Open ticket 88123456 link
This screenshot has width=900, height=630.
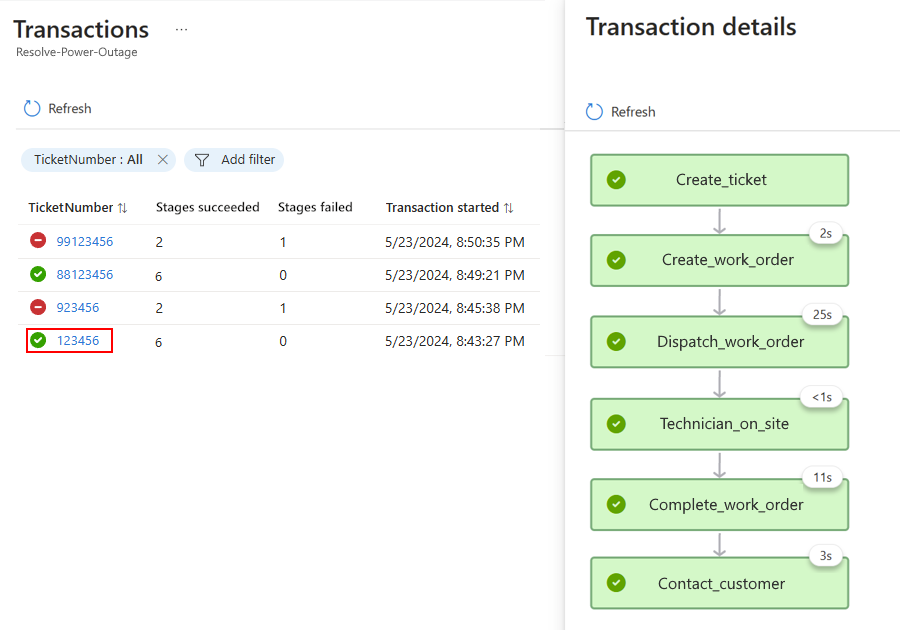click(84, 274)
